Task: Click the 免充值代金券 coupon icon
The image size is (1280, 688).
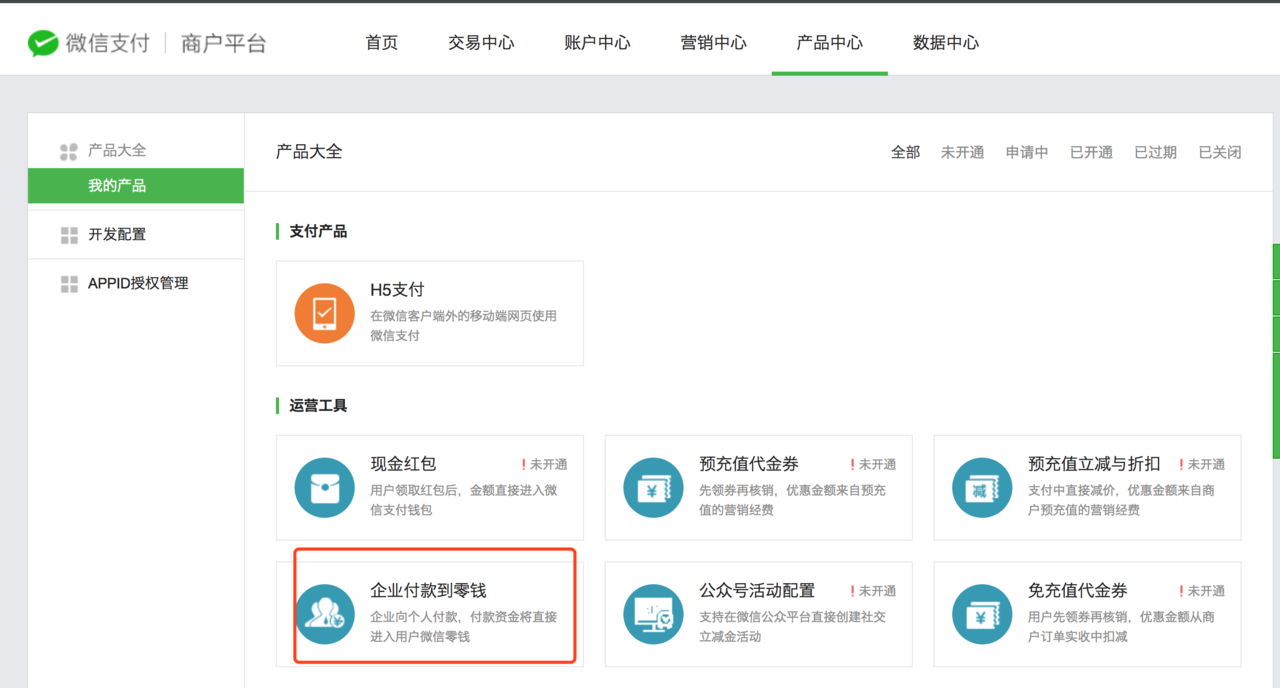Action: tap(982, 614)
